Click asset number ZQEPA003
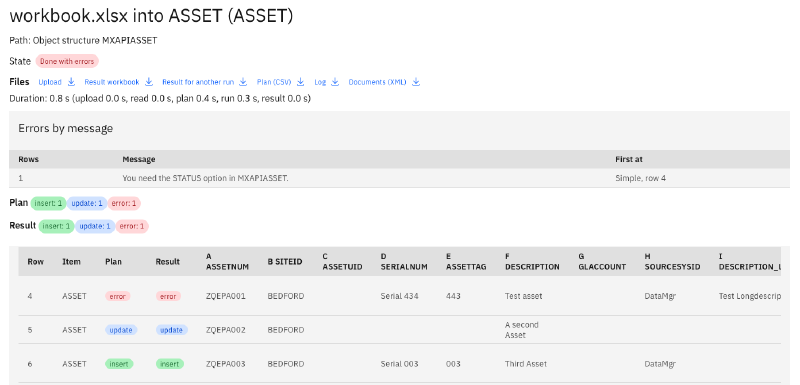The height and width of the screenshot is (385, 800). tap(226, 364)
